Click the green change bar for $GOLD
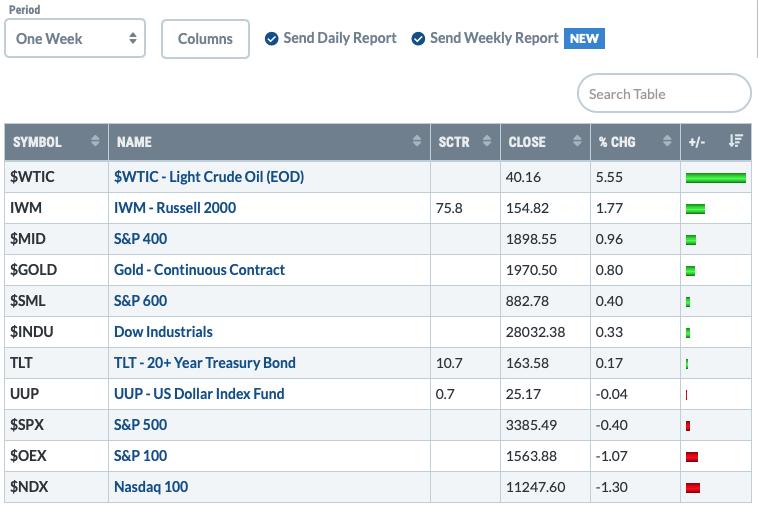The height and width of the screenshot is (508, 758). point(690,271)
